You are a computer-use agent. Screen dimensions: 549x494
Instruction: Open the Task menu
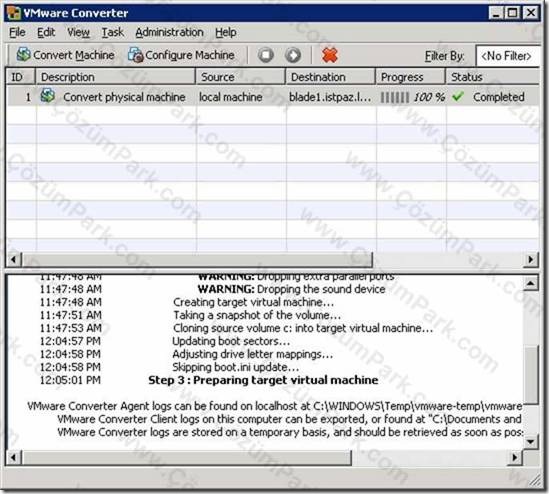112,33
